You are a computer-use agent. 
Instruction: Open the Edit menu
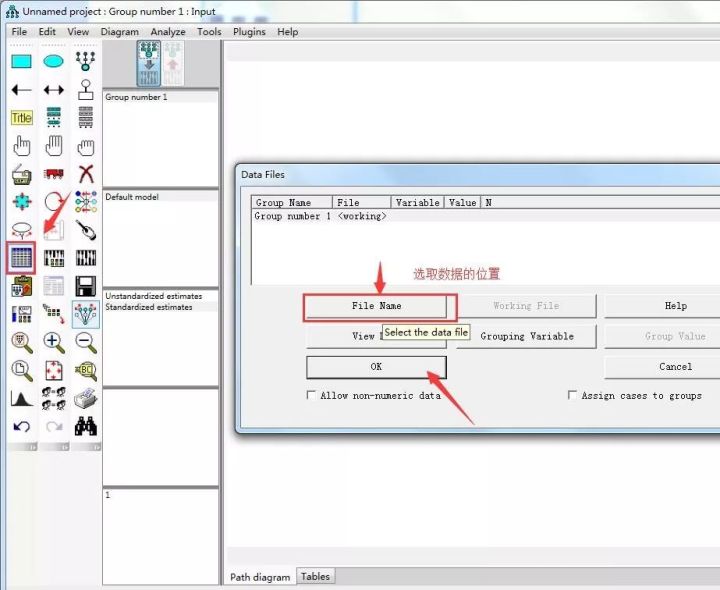pos(47,32)
